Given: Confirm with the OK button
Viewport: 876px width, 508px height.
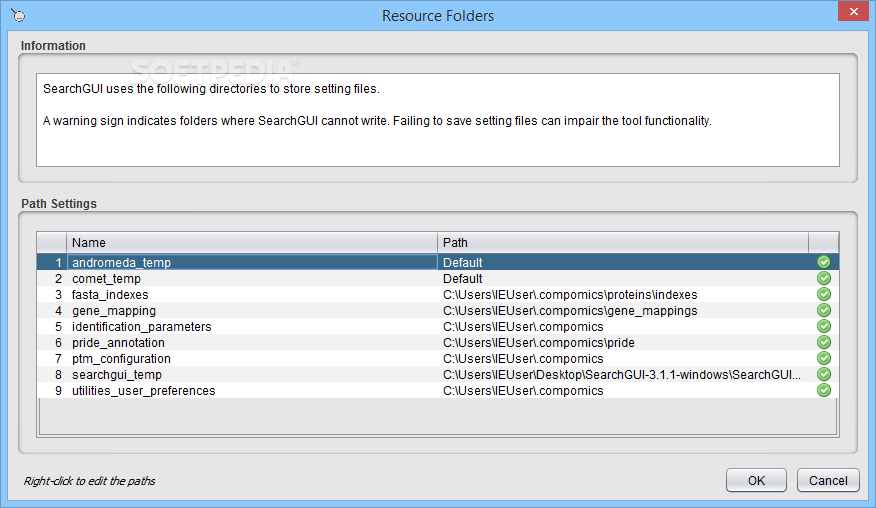Looking at the screenshot, I should pyautogui.click(x=756, y=481).
